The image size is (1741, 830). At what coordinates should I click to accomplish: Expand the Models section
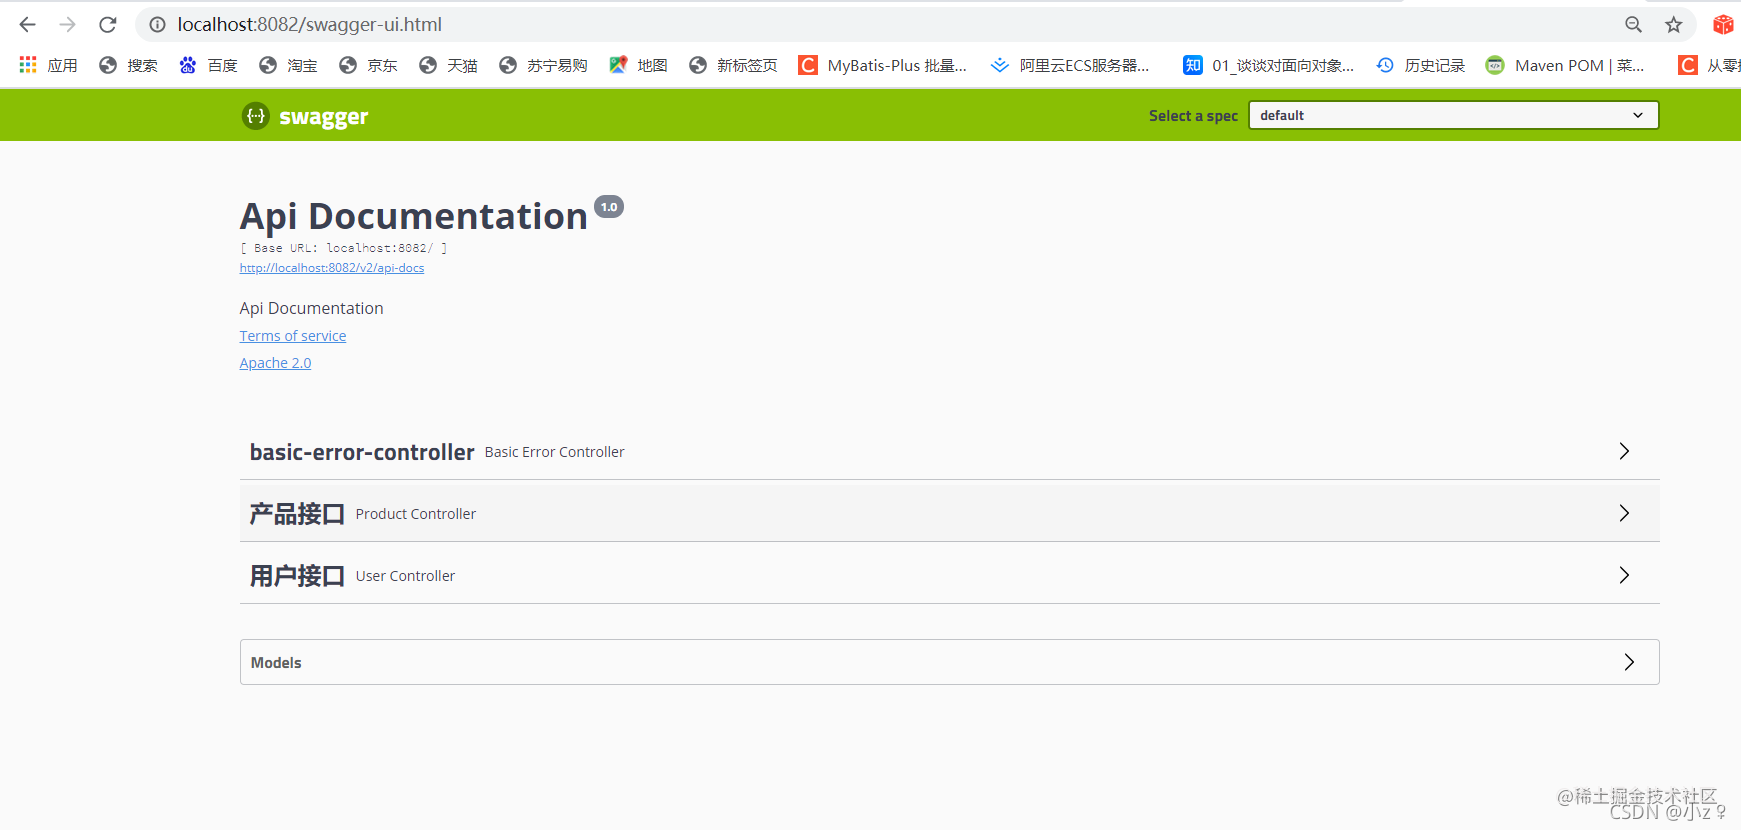point(949,662)
